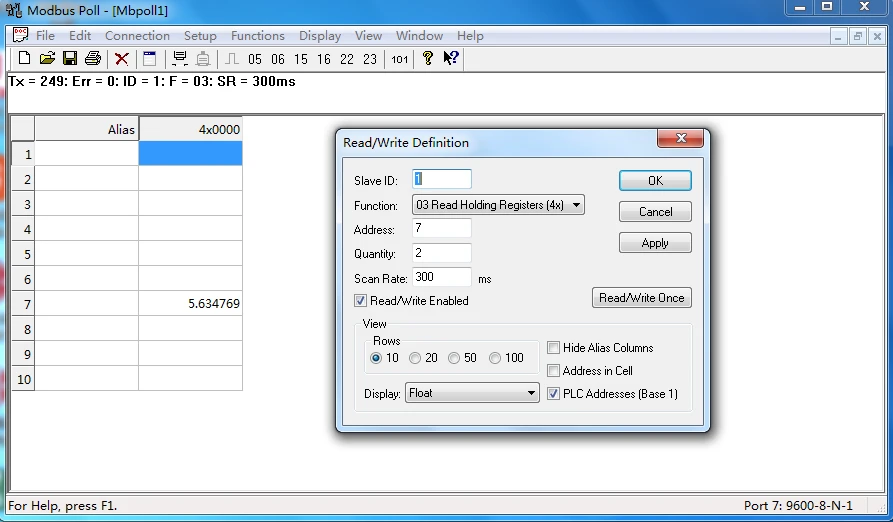This screenshot has height=522, width=893.
Task: Open the Connection menu
Action: pos(137,35)
